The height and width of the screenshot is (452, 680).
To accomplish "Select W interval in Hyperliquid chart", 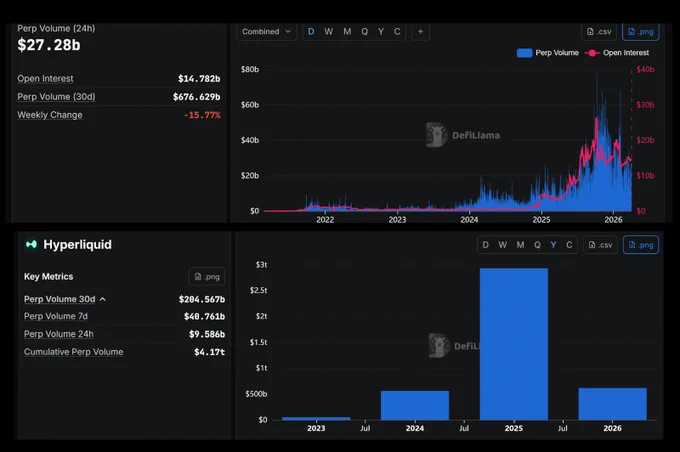I will pyautogui.click(x=503, y=245).
